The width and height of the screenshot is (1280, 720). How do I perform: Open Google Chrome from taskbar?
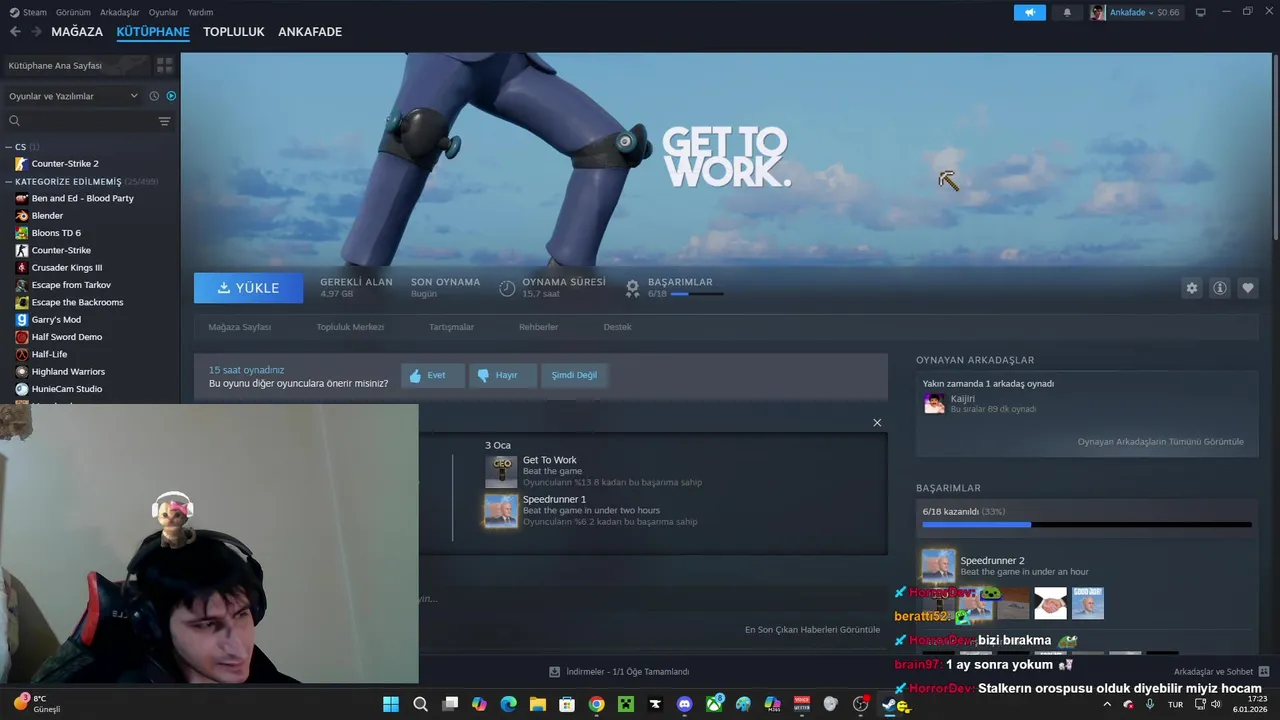click(x=596, y=704)
